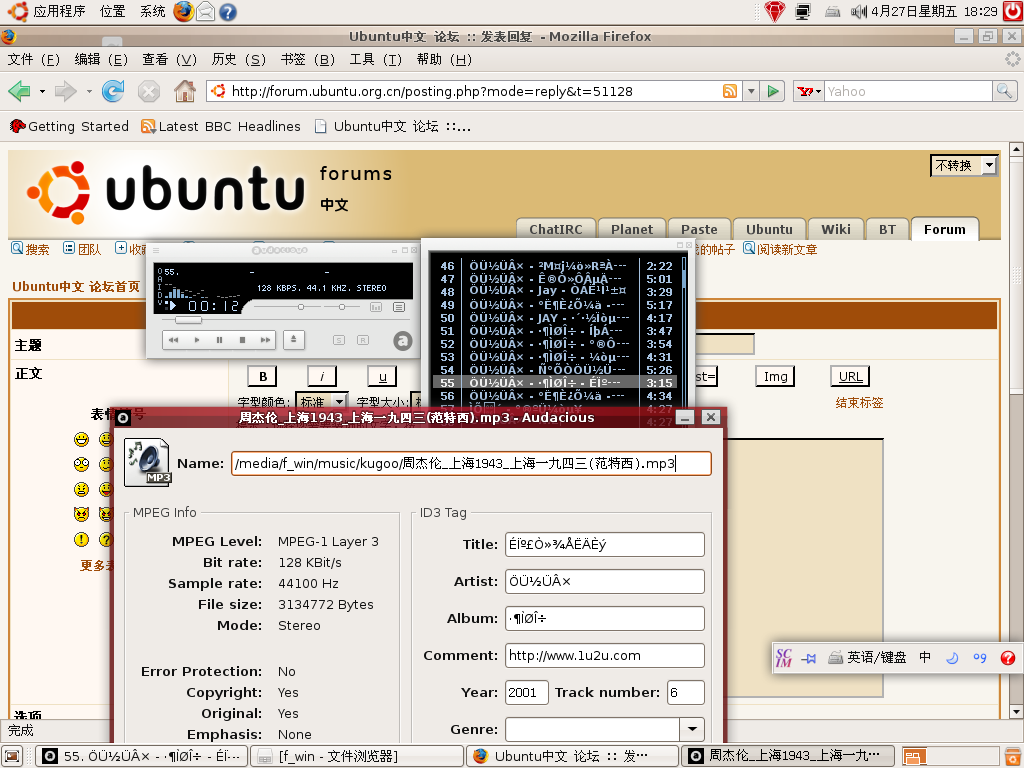Open the 不转换 conversion dropdown
Image resolution: width=1024 pixels, height=768 pixels.
(x=964, y=165)
